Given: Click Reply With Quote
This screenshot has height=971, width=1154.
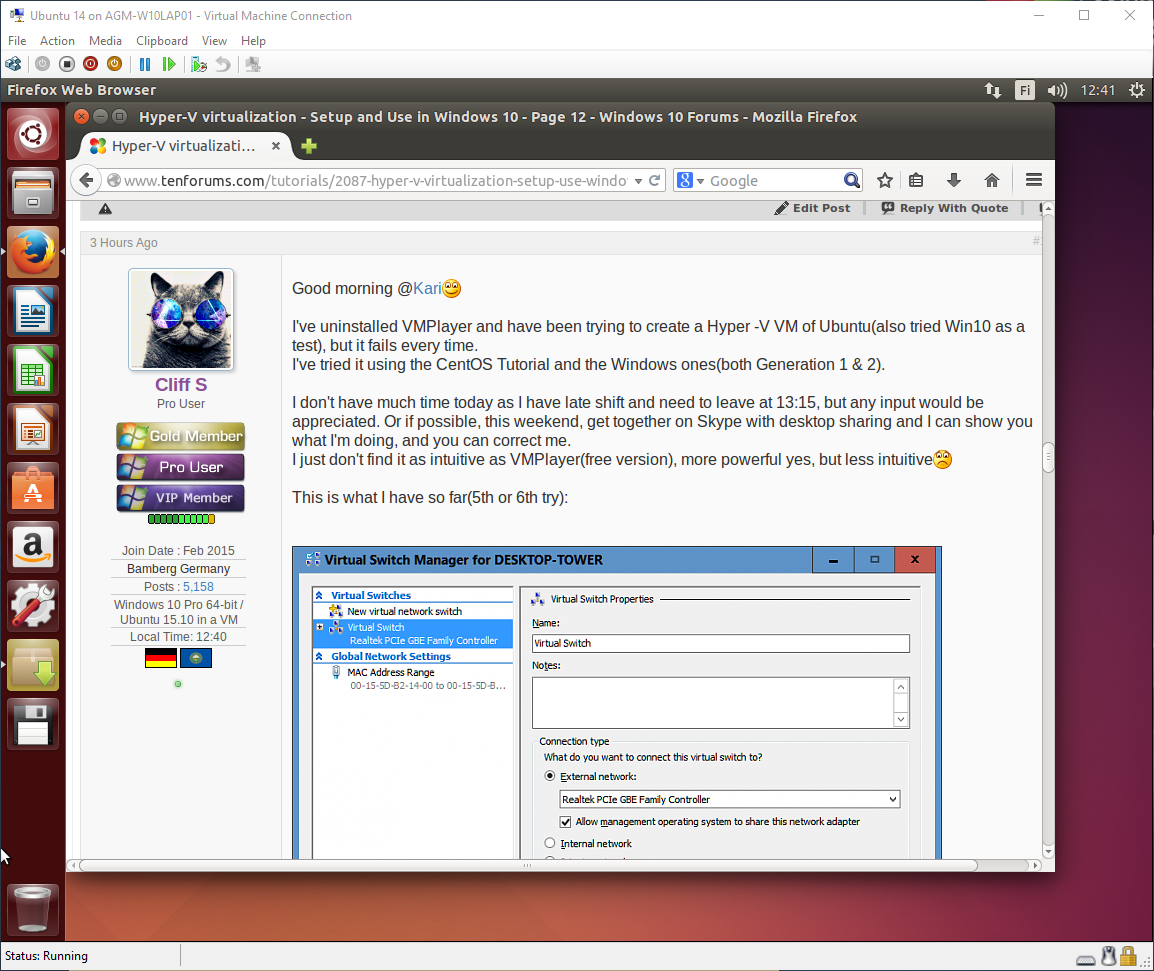Looking at the screenshot, I should [x=944, y=208].
